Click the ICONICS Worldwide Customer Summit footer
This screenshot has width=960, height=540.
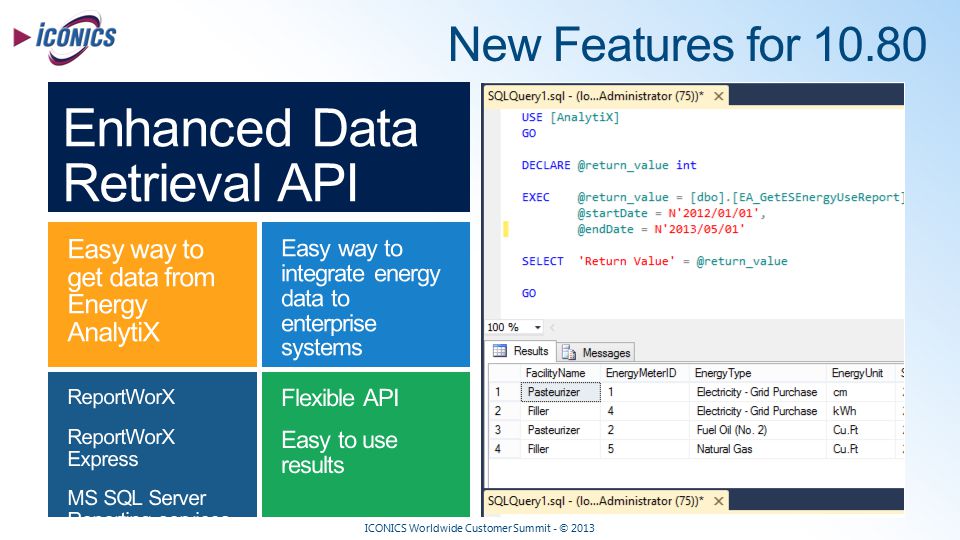click(479, 528)
